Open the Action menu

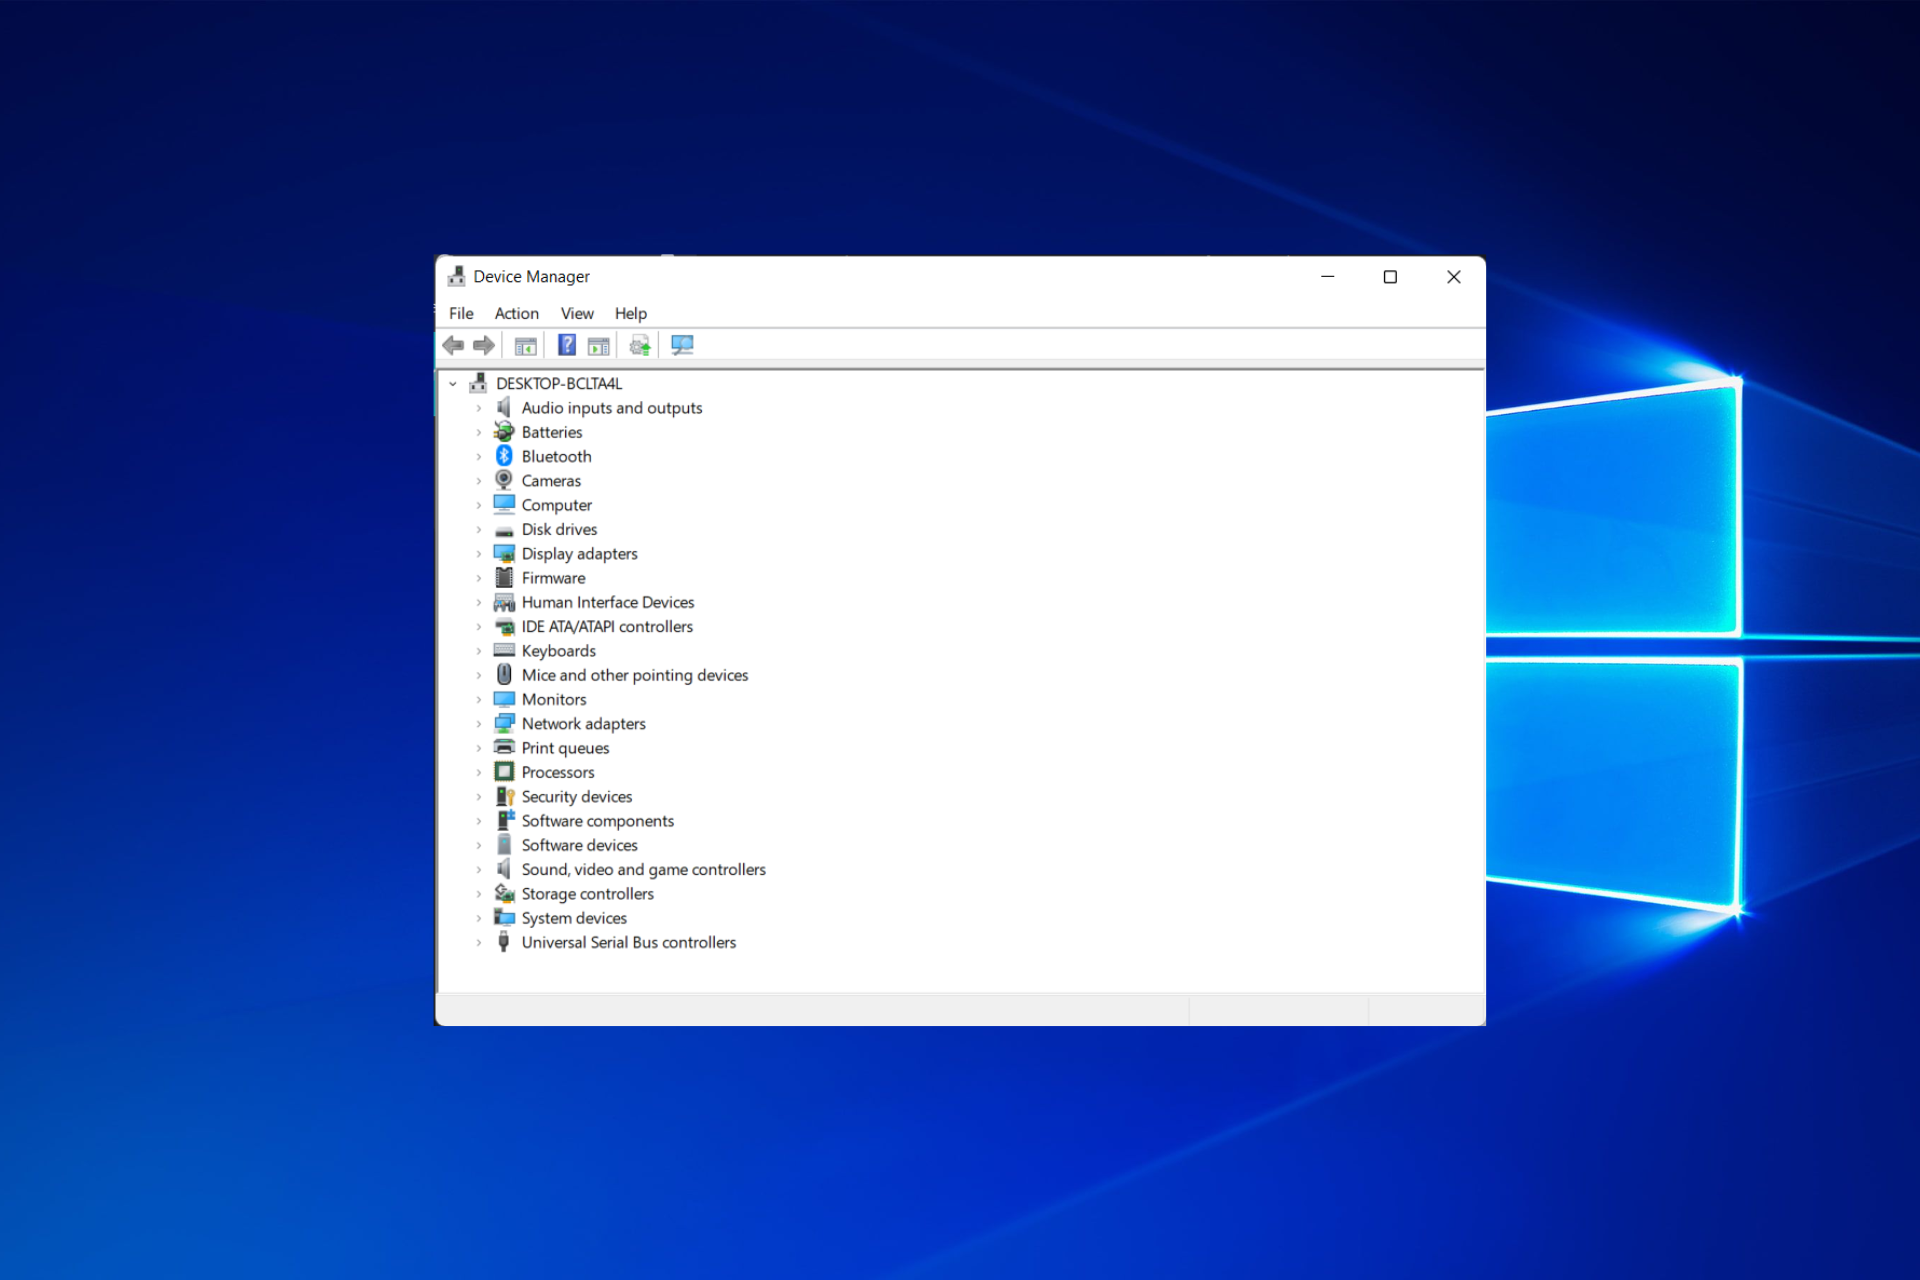pos(516,313)
